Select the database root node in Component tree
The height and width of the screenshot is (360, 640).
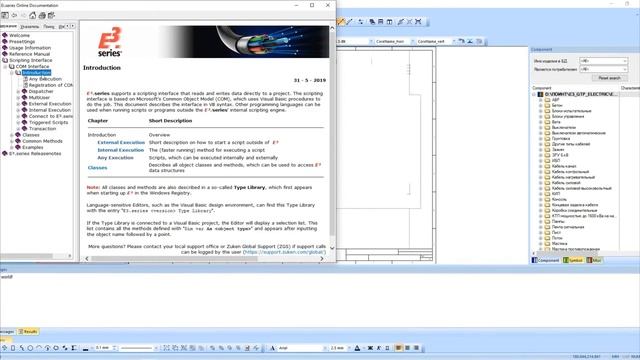581,94
